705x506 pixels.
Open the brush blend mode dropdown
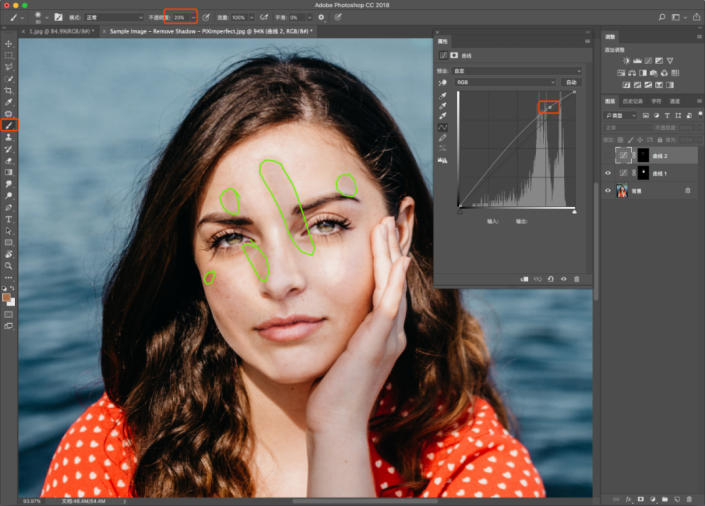(x=113, y=18)
